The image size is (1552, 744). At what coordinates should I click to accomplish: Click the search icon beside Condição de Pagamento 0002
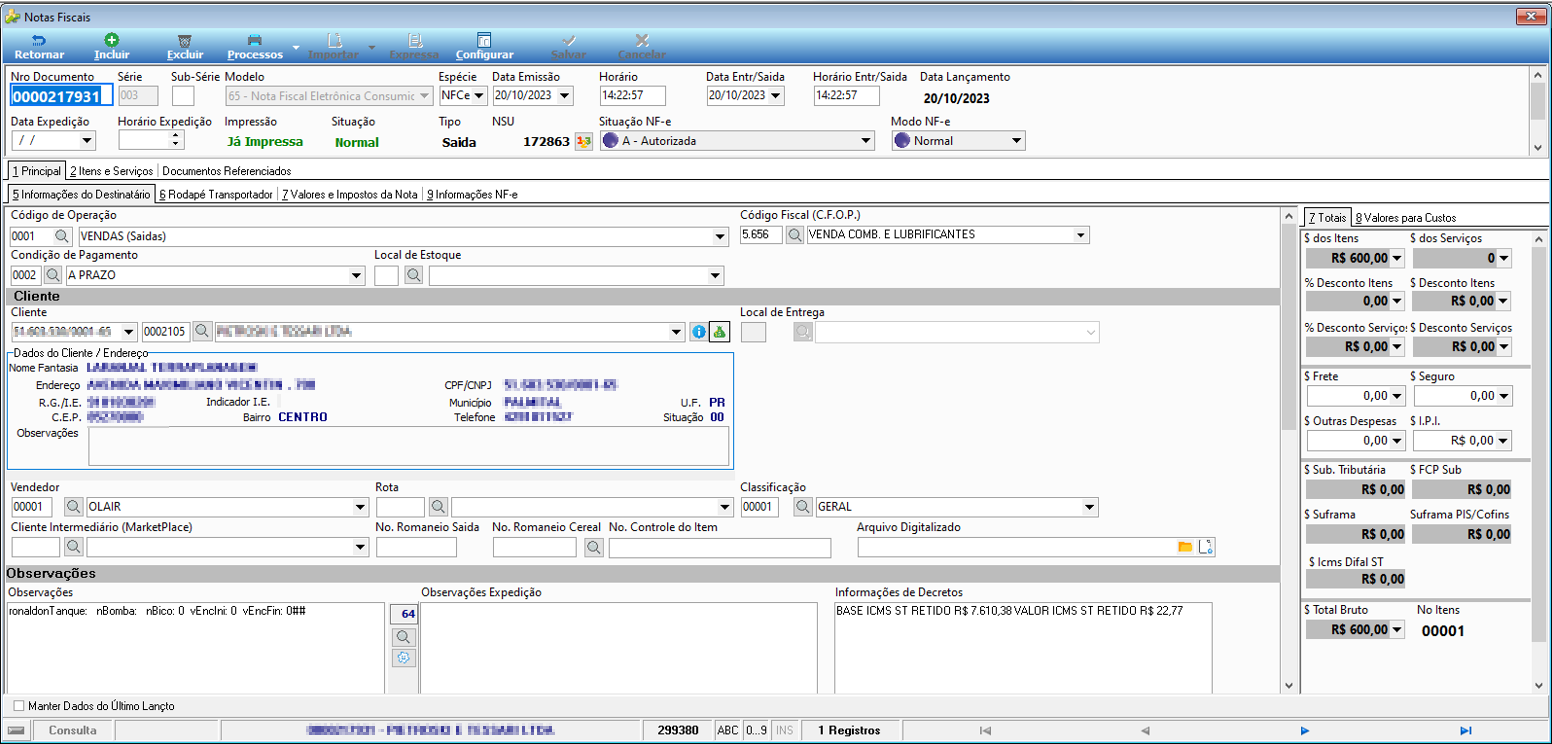(x=54, y=275)
